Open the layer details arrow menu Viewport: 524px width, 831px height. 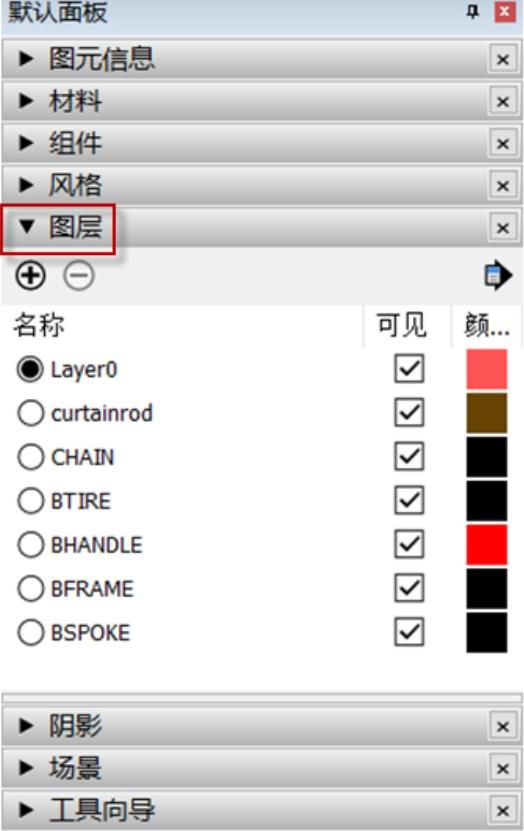(499, 276)
